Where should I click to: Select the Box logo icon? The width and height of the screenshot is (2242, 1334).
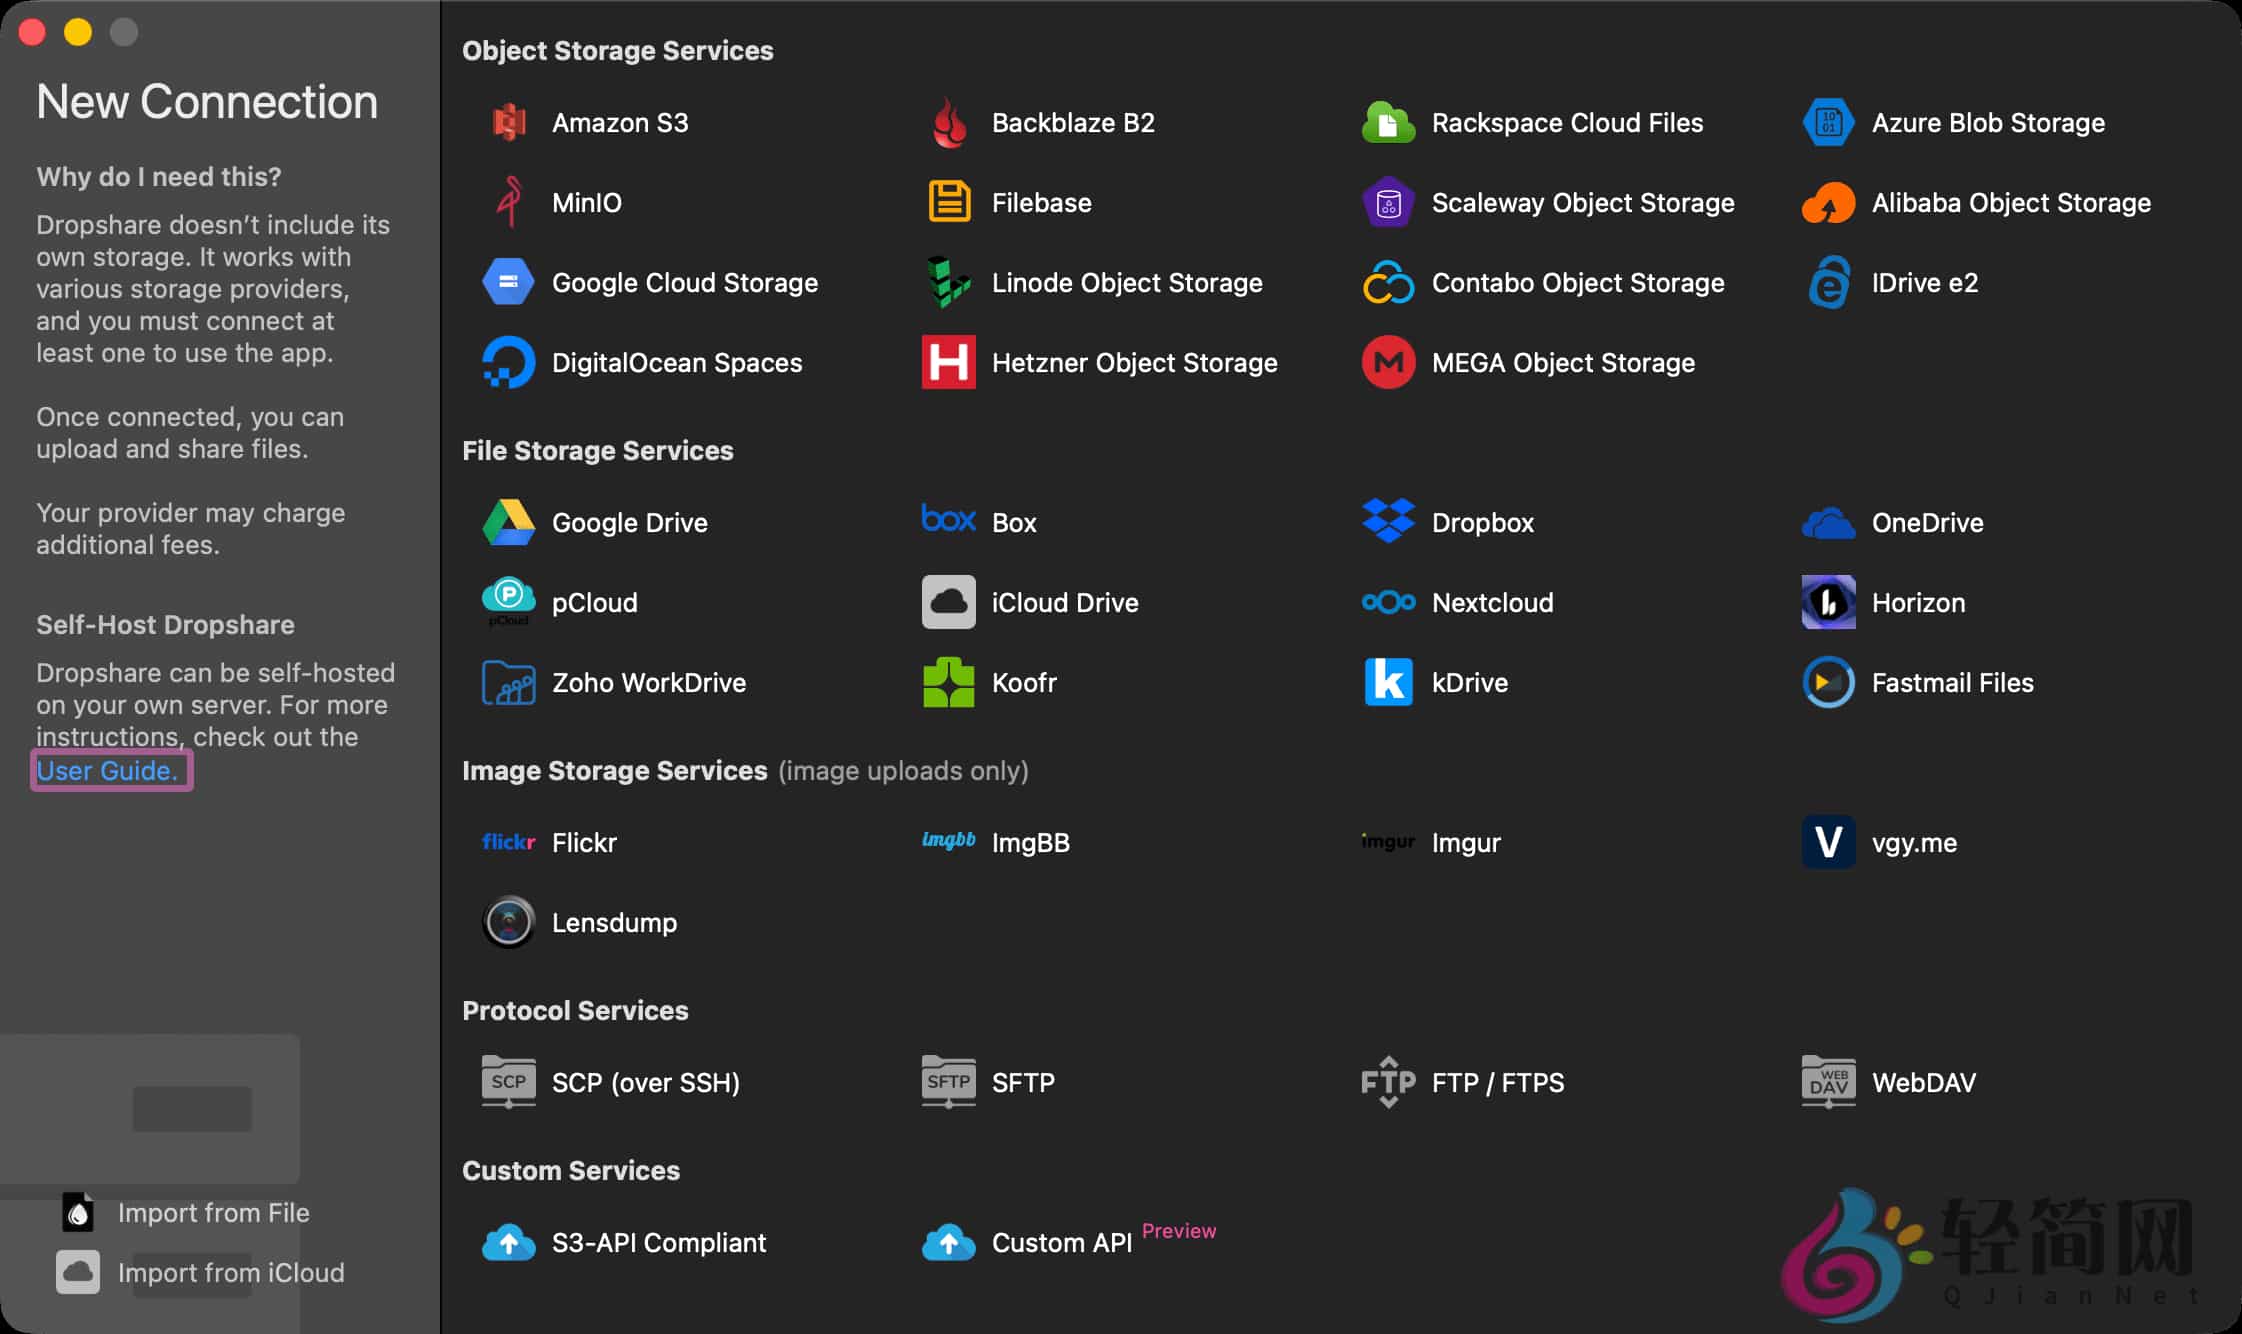949,519
